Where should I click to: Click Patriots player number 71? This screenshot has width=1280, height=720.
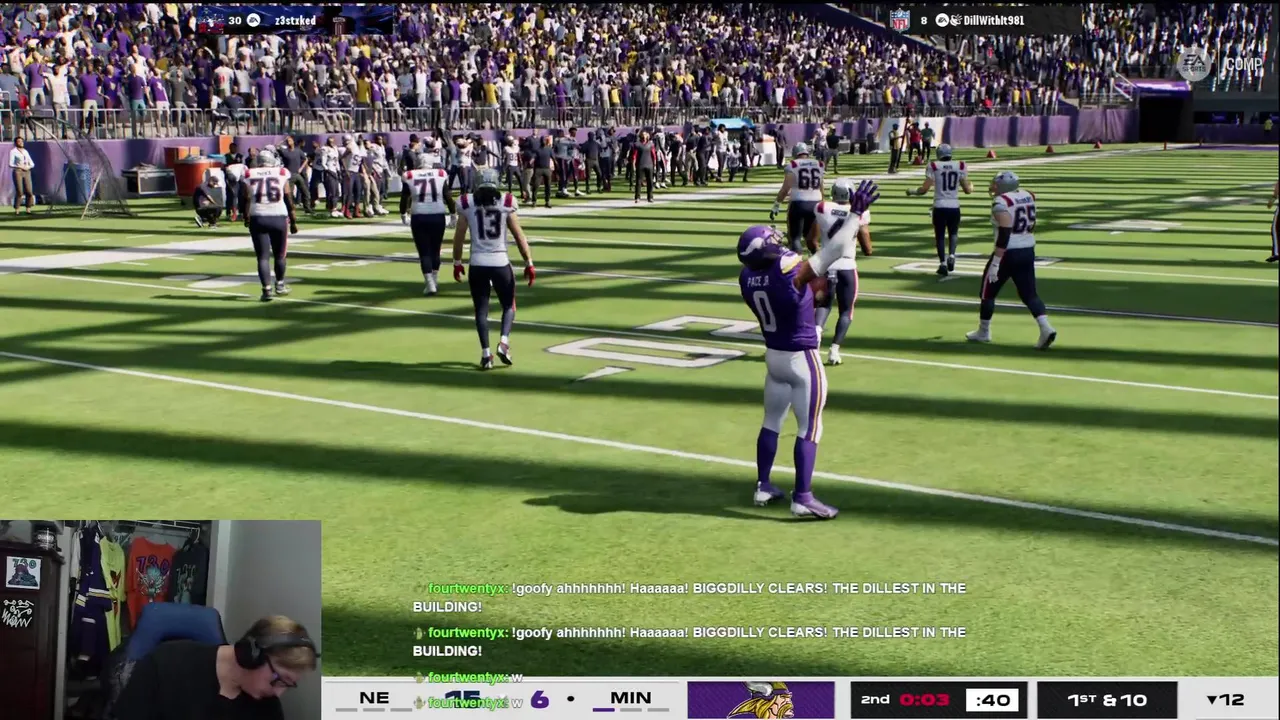428,225
